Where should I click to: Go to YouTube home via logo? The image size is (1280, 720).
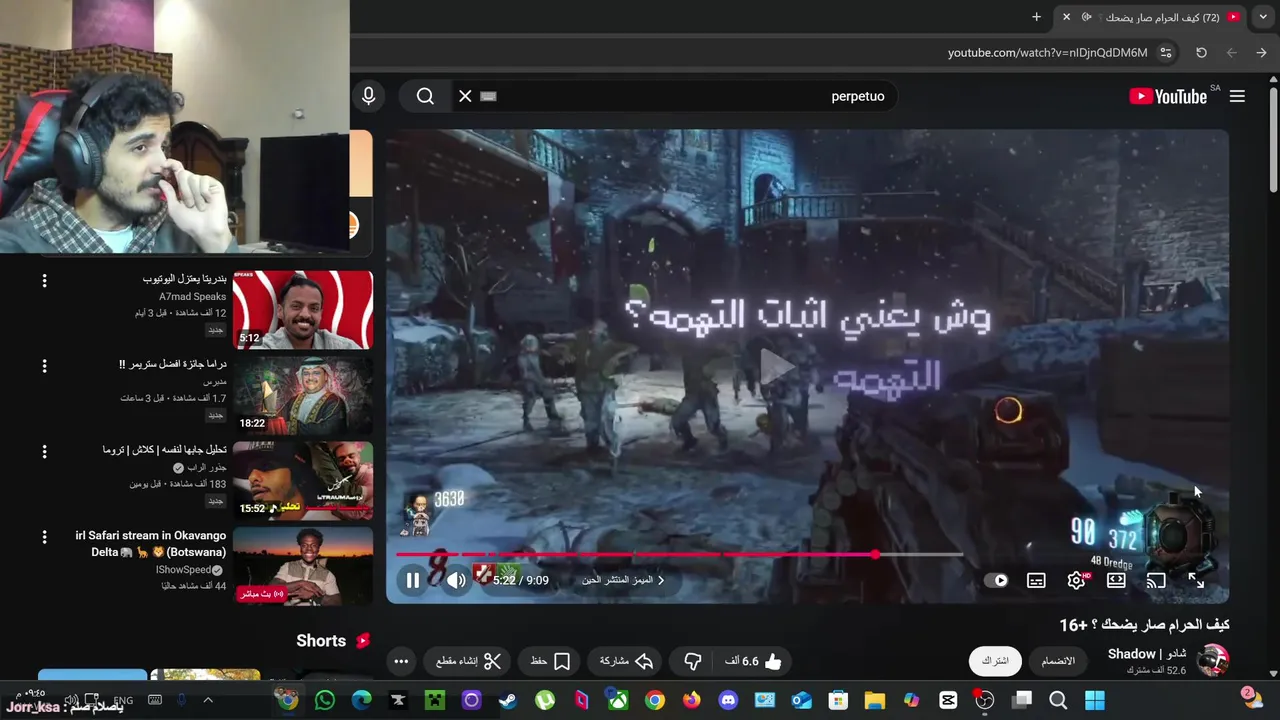coord(1168,96)
